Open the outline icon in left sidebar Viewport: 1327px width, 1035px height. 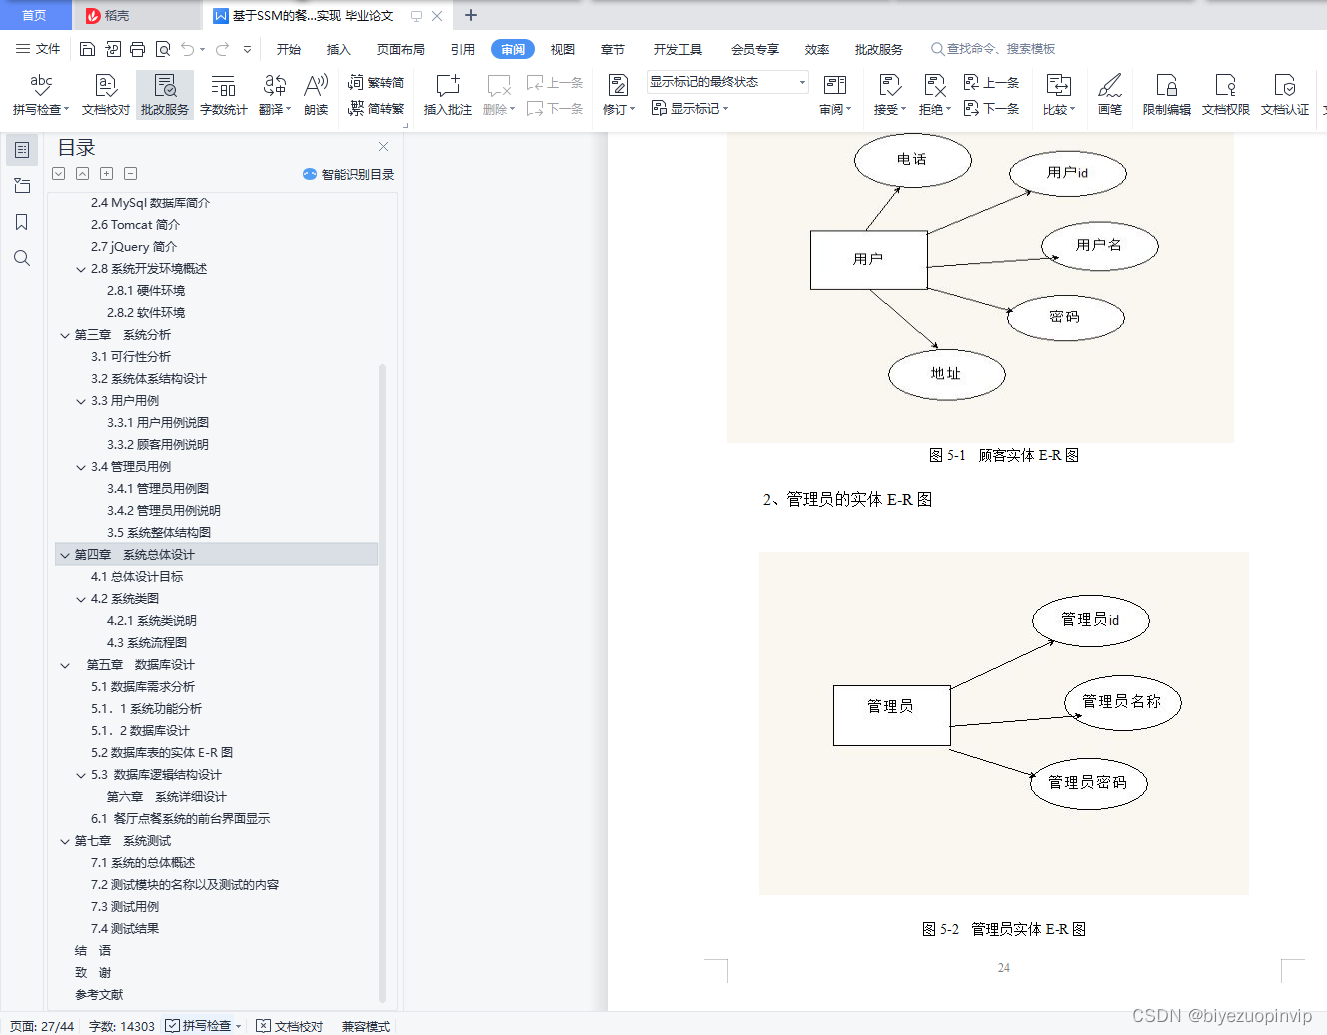point(22,150)
